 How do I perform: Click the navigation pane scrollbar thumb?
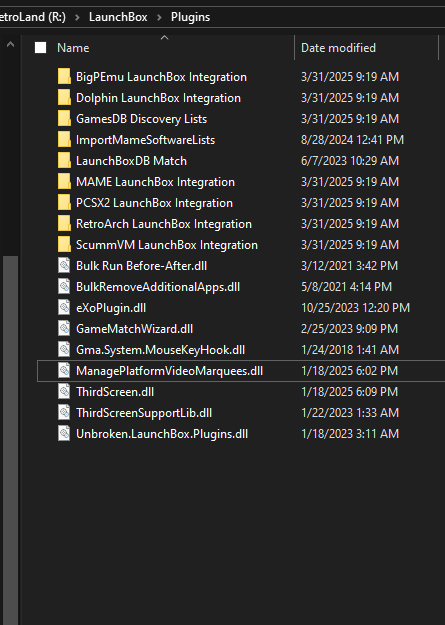tap(10, 440)
